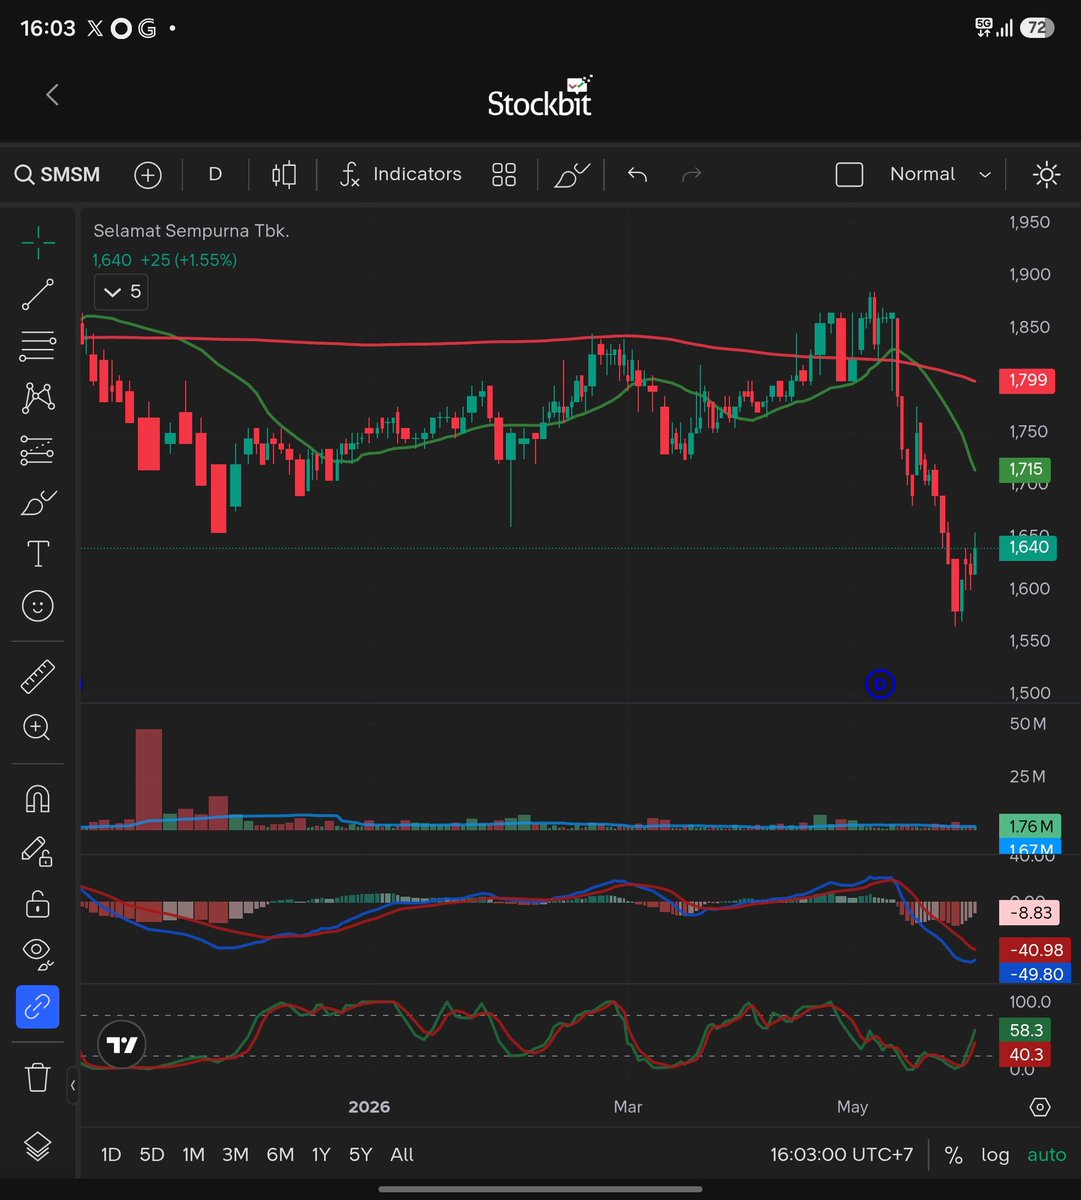This screenshot has height=1200, width=1081.
Task: Change the D timeframe interval
Action: click(215, 175)
